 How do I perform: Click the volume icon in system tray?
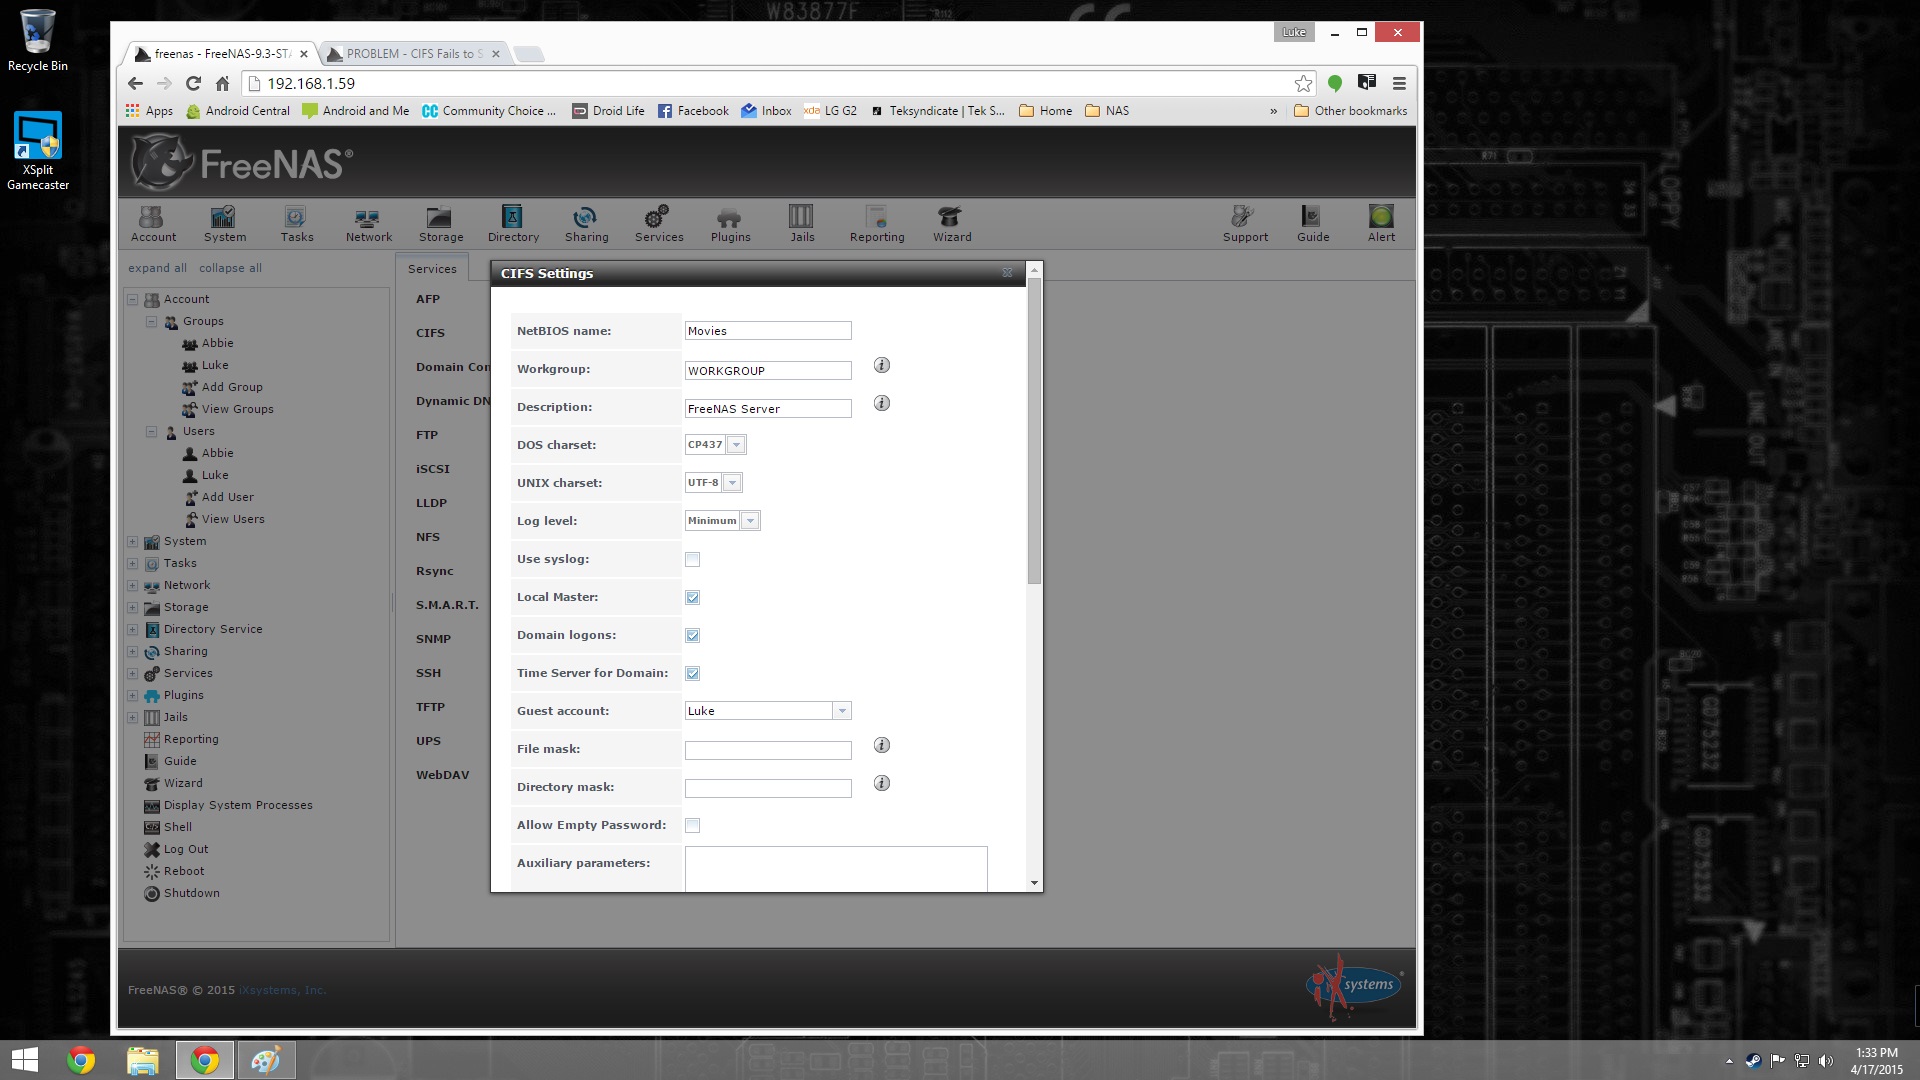click(1826, 1061)
